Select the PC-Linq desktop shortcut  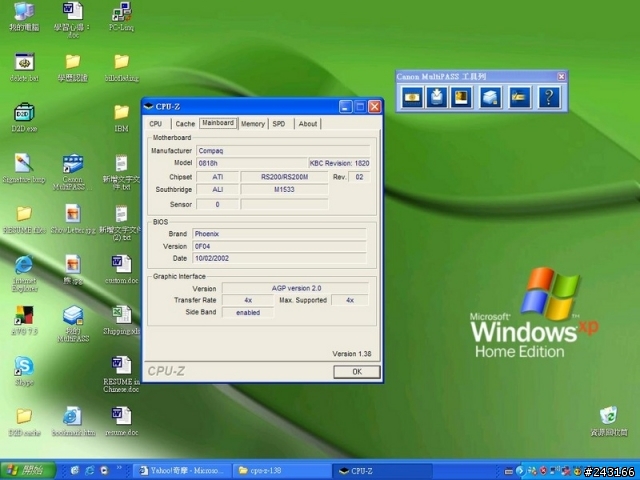122,17
